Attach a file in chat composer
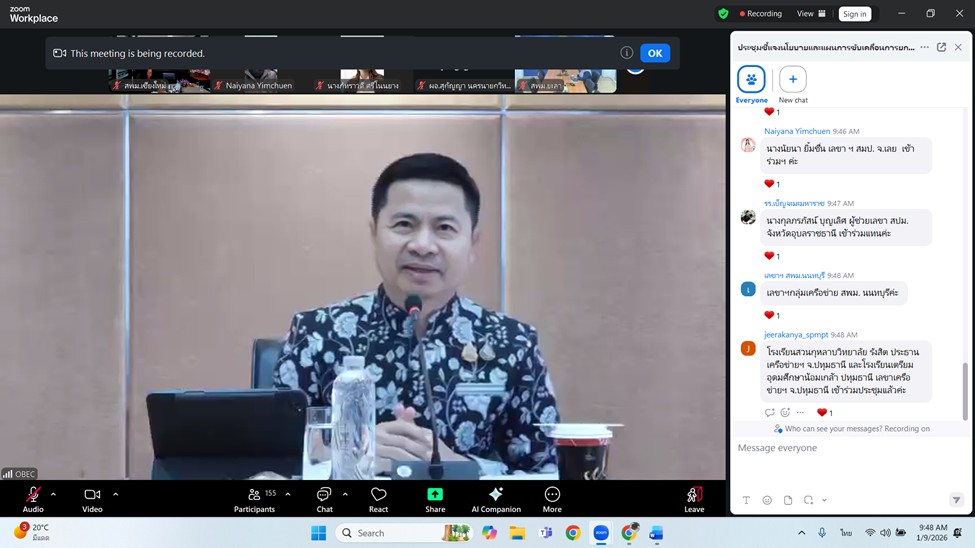975x548 pixels. click(x=788, y=500)
